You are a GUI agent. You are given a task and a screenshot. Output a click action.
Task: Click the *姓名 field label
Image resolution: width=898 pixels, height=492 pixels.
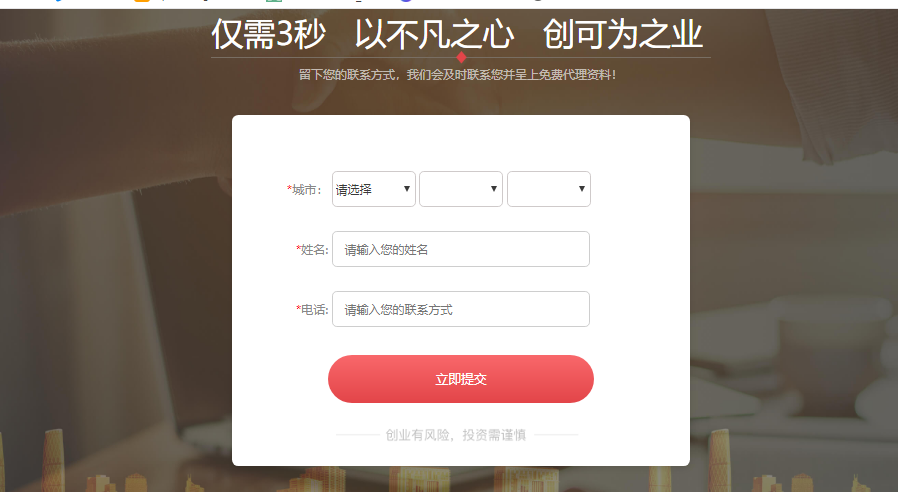point(312,250)
